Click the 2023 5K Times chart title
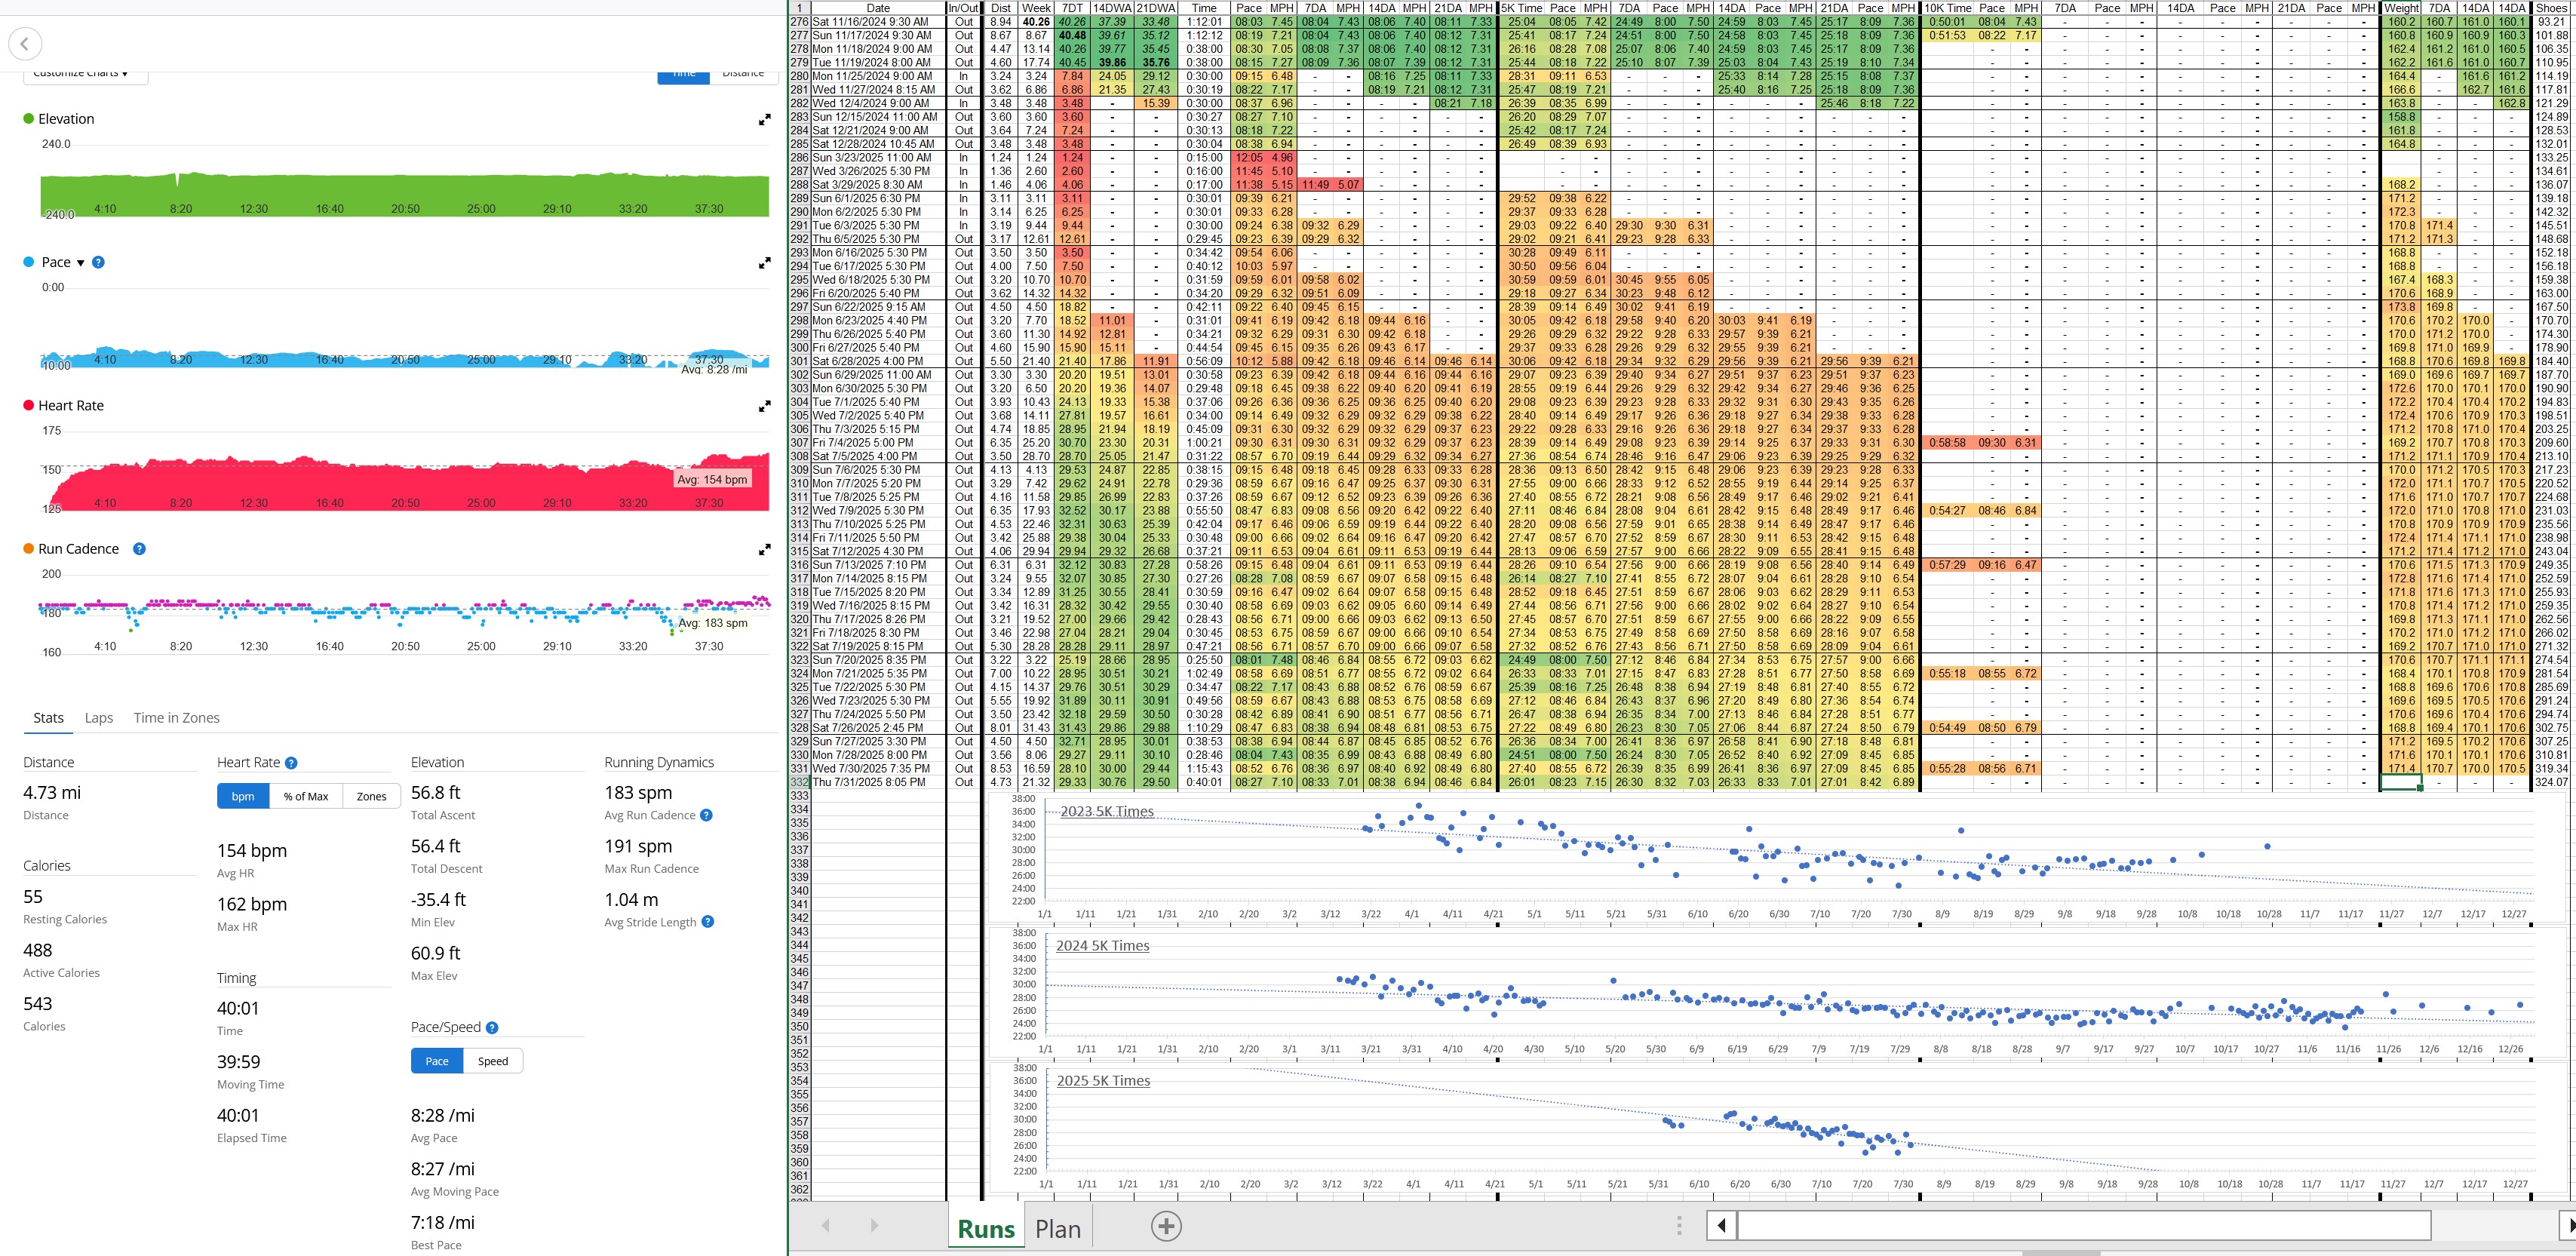This screenshot has width=2576, height=1256. coord(1107,811)
